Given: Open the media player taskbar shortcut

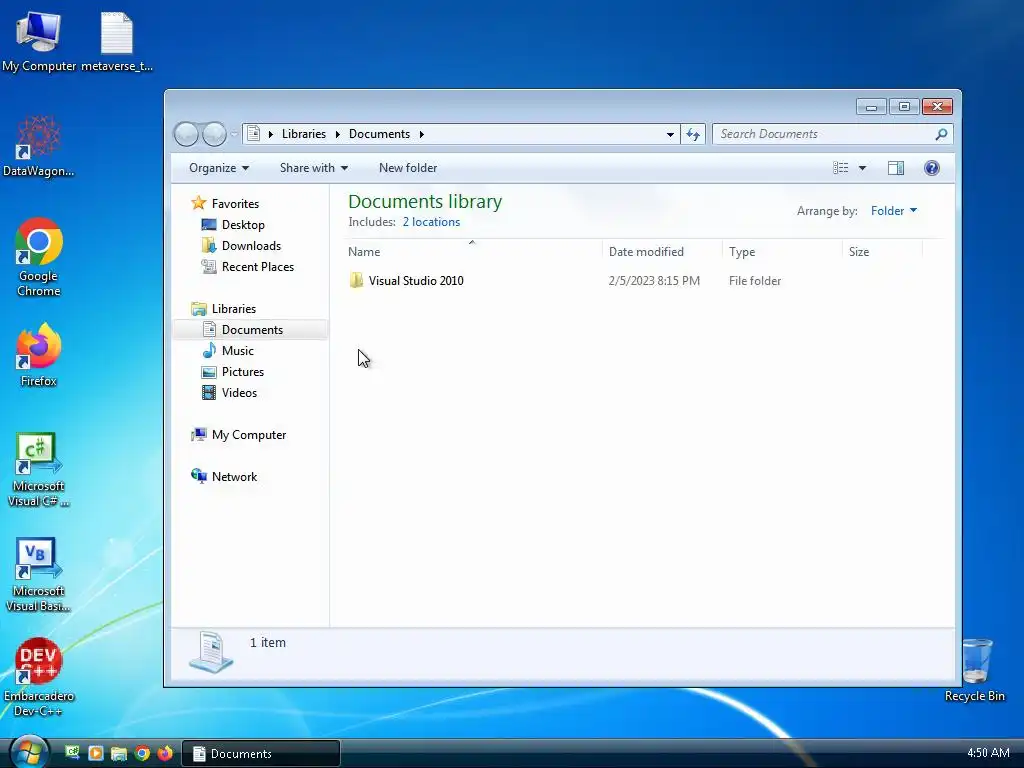Looking at the screenshot, I should tap(95, 753).
